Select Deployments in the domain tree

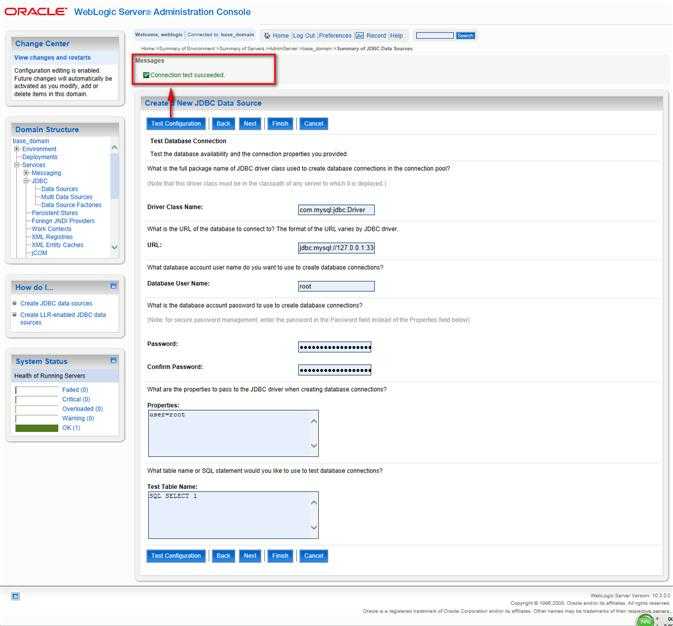(x=40, y=157)
